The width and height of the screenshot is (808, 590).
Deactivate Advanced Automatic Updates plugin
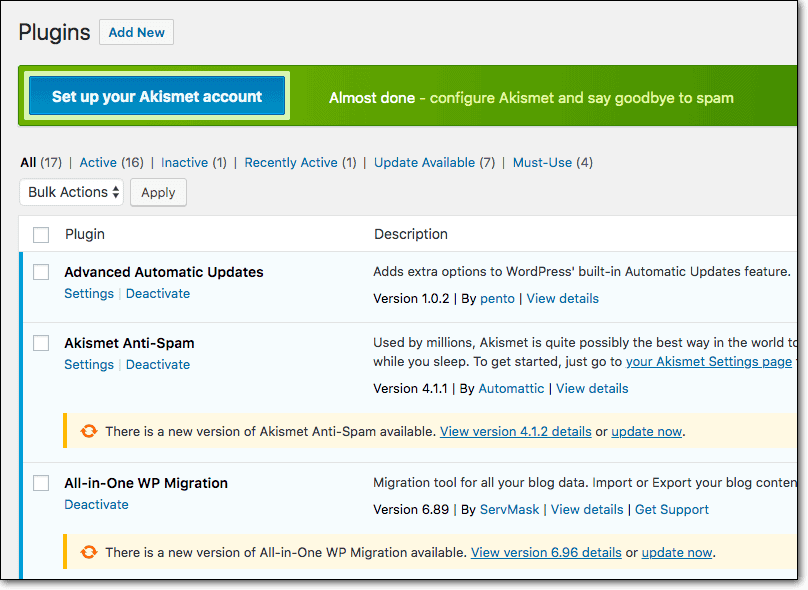click(x=158, y=294)
